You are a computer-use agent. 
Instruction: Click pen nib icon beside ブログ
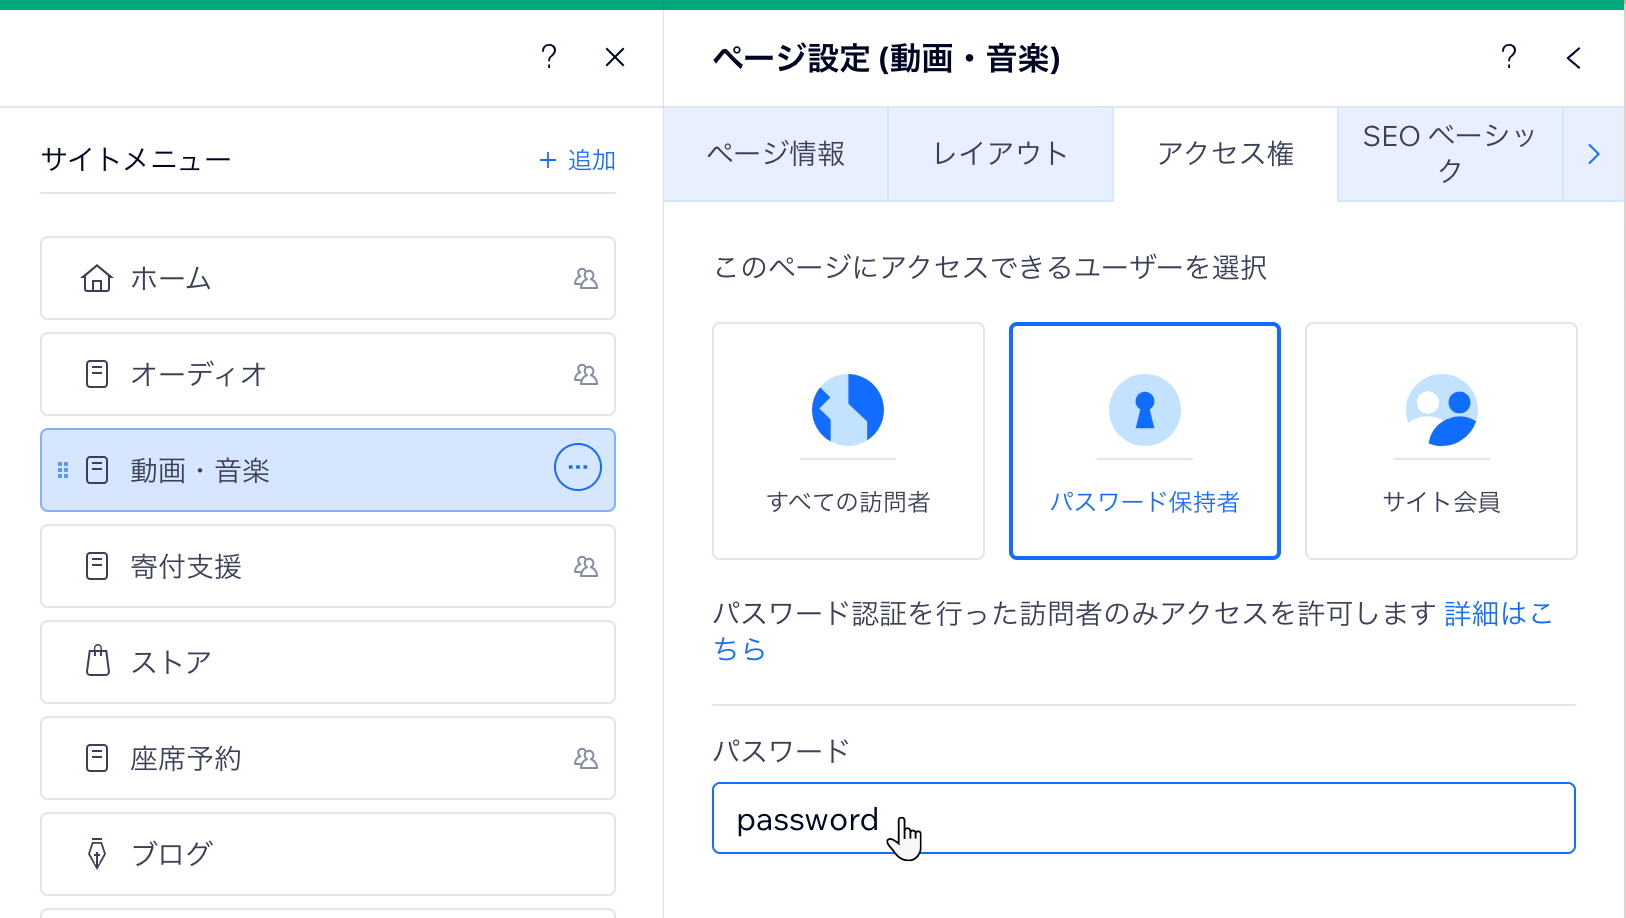tap(97, 853)
